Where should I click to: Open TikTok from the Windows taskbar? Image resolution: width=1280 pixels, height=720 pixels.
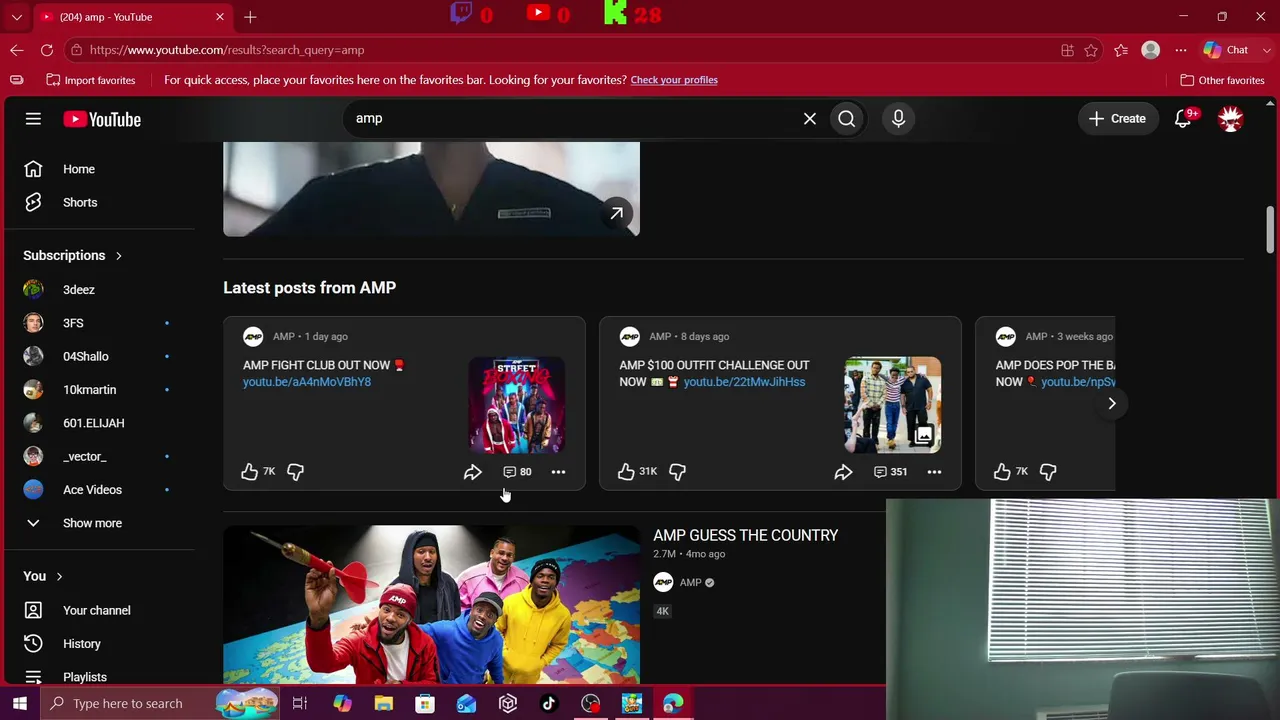point(549,704)
